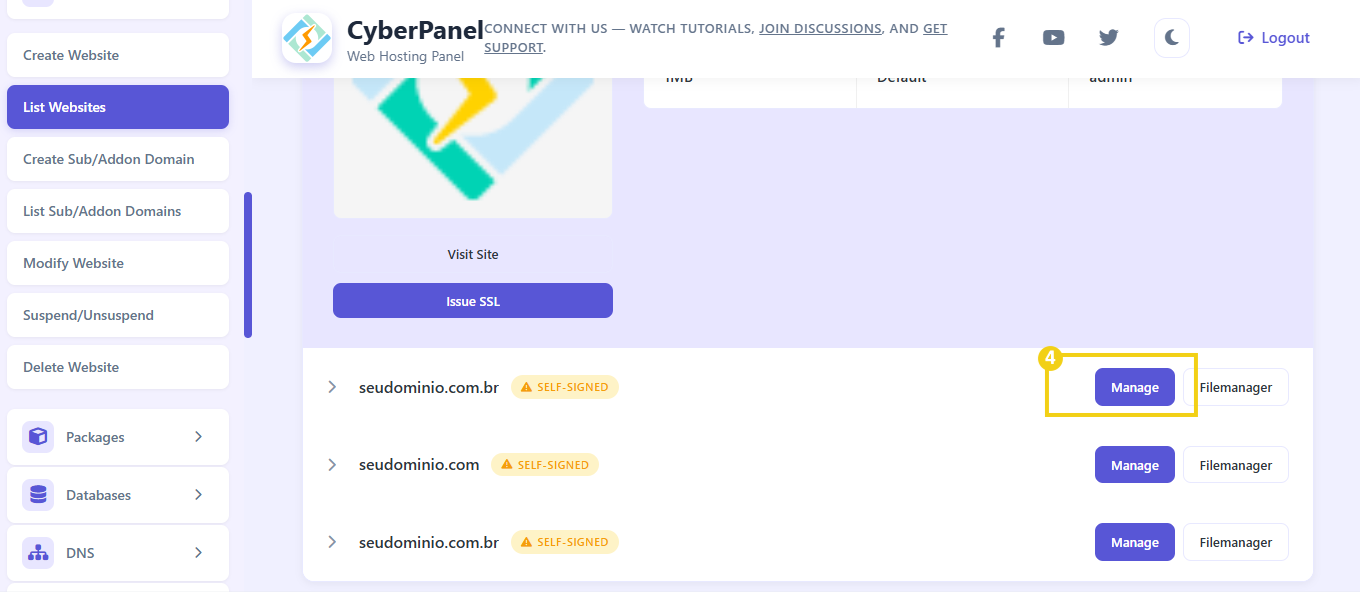Image resolution: width=1360 pixels, height=592 pixels.
Task: Open the Packages sidebar icon
Action: pyautogui.click(x=37, y=437)
